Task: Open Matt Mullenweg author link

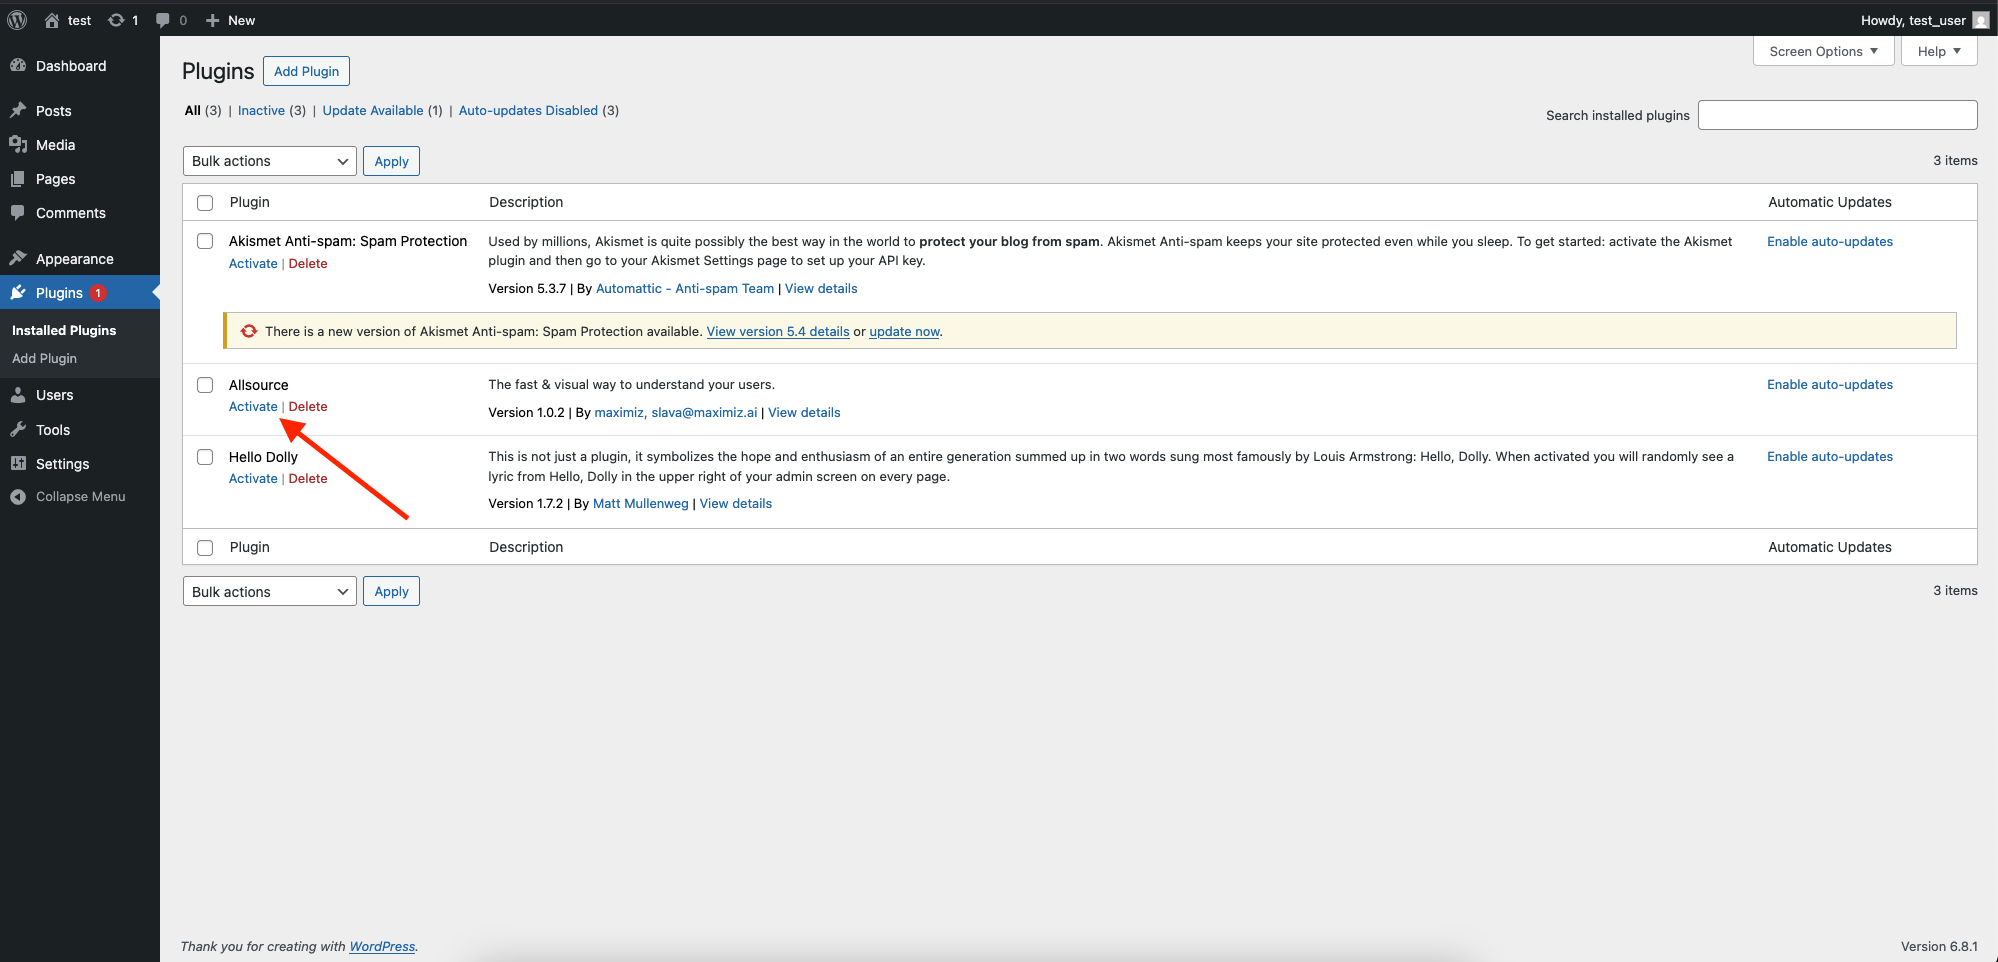Action: point(641,503)
